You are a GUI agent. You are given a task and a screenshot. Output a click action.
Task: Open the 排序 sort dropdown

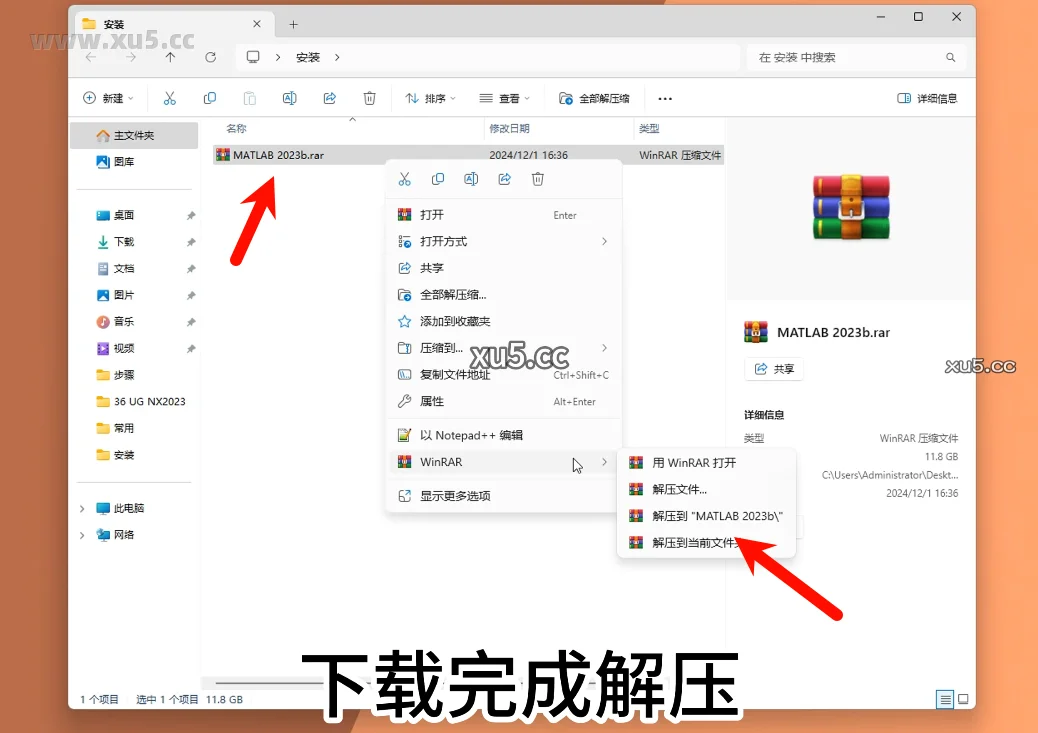[430, 98]
